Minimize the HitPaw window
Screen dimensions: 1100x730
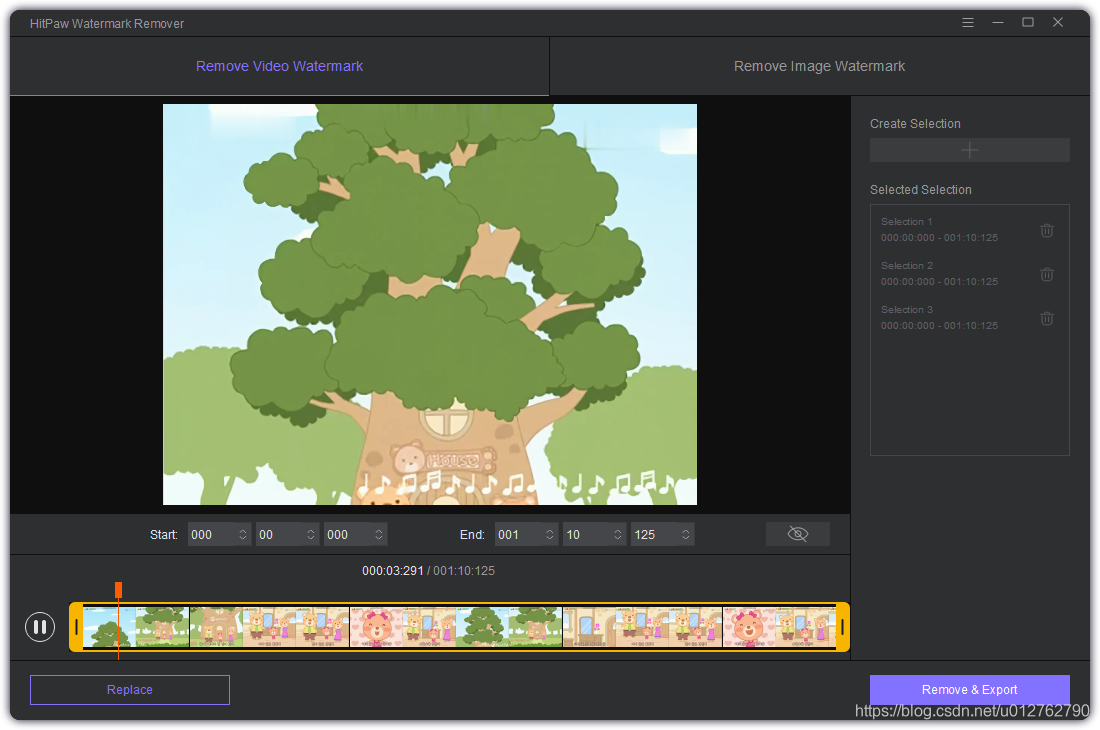(x=998, y=22)
